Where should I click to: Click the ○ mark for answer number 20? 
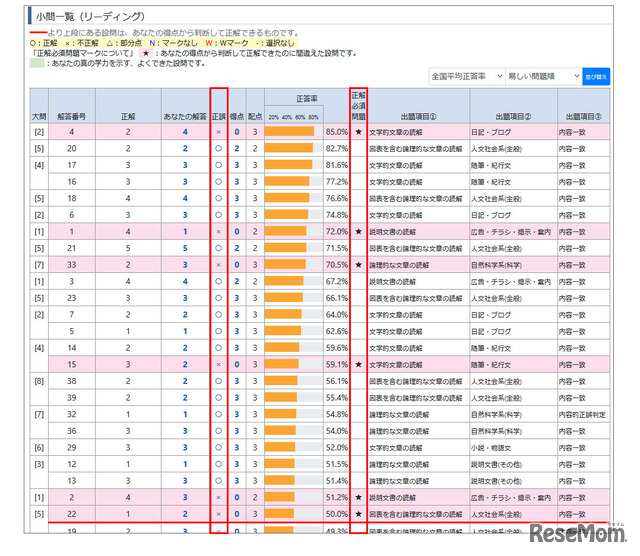(x=218, y=148)
